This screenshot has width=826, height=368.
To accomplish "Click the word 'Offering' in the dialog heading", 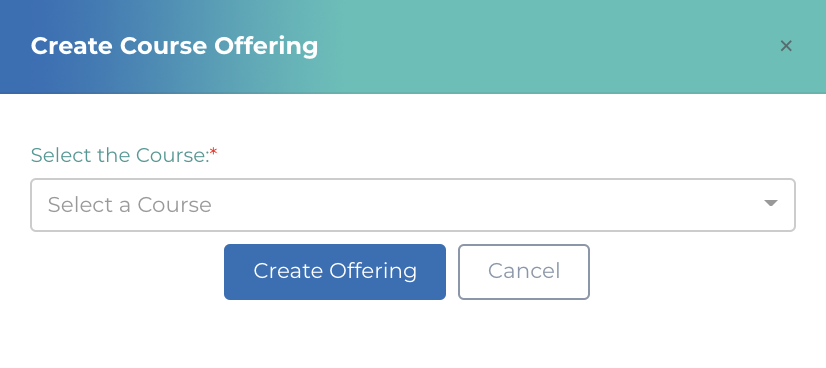I will click(266, 46).
